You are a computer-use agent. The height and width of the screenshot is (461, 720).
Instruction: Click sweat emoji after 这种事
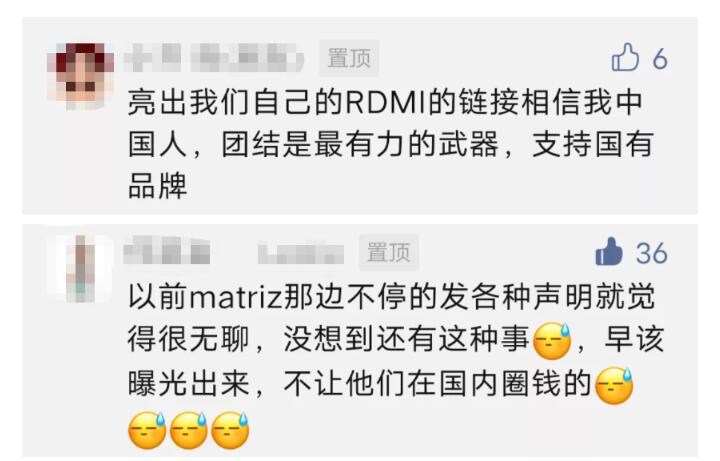(552, 341)
